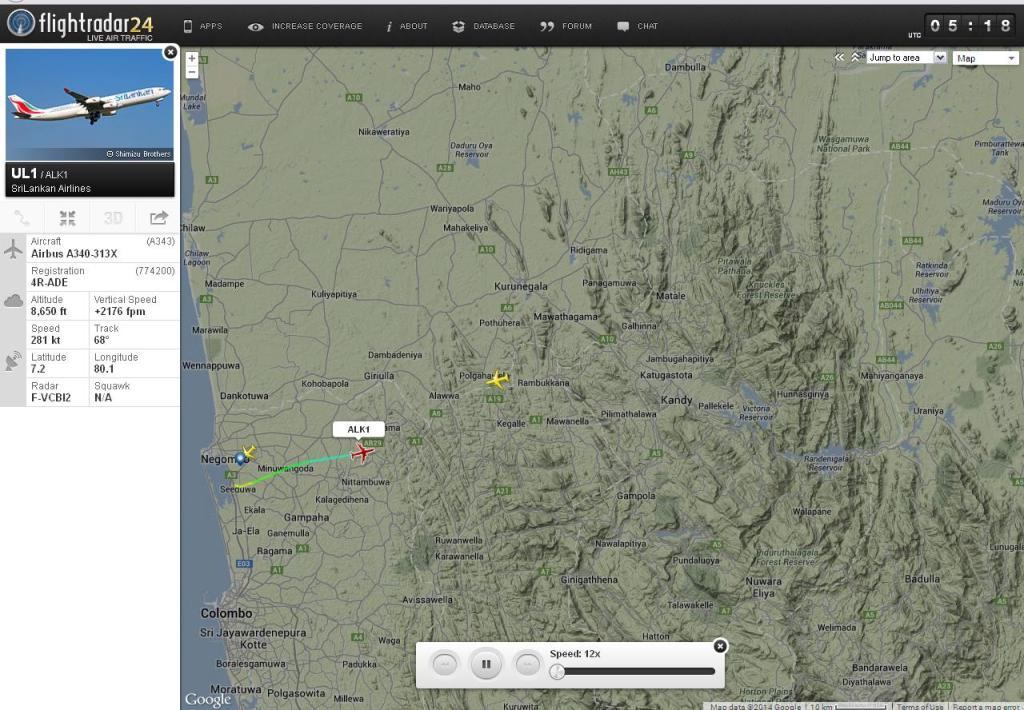Click the Increase Coverage link
The width and height of the screenshot is (1024, 710).
point(305,26)
